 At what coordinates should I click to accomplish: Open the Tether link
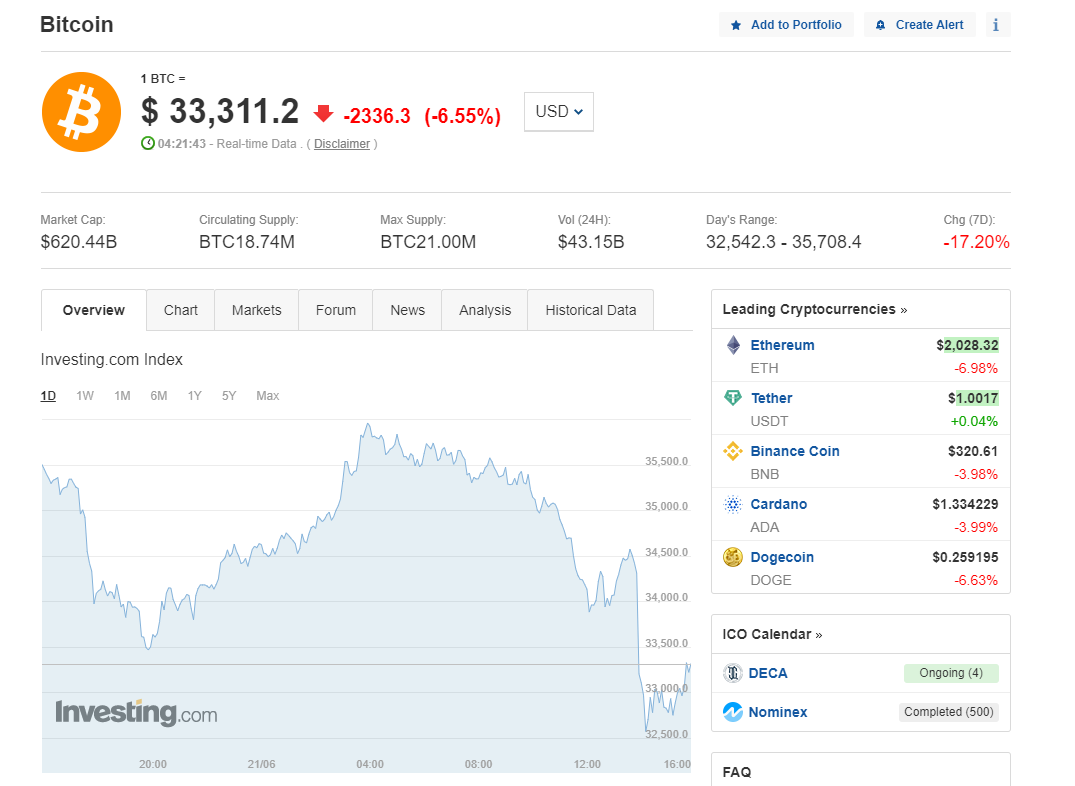coord(771,398)
